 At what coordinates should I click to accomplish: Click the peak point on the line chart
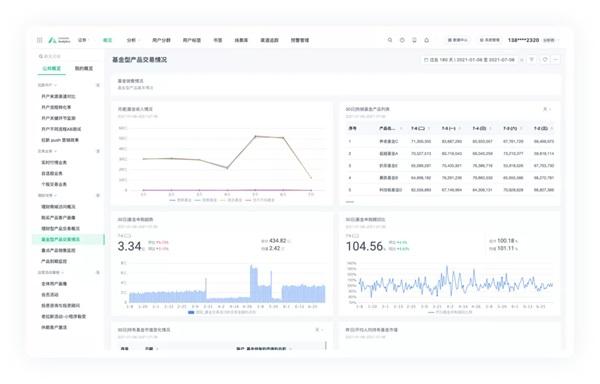pyautogui.click(x=256, y=136)
